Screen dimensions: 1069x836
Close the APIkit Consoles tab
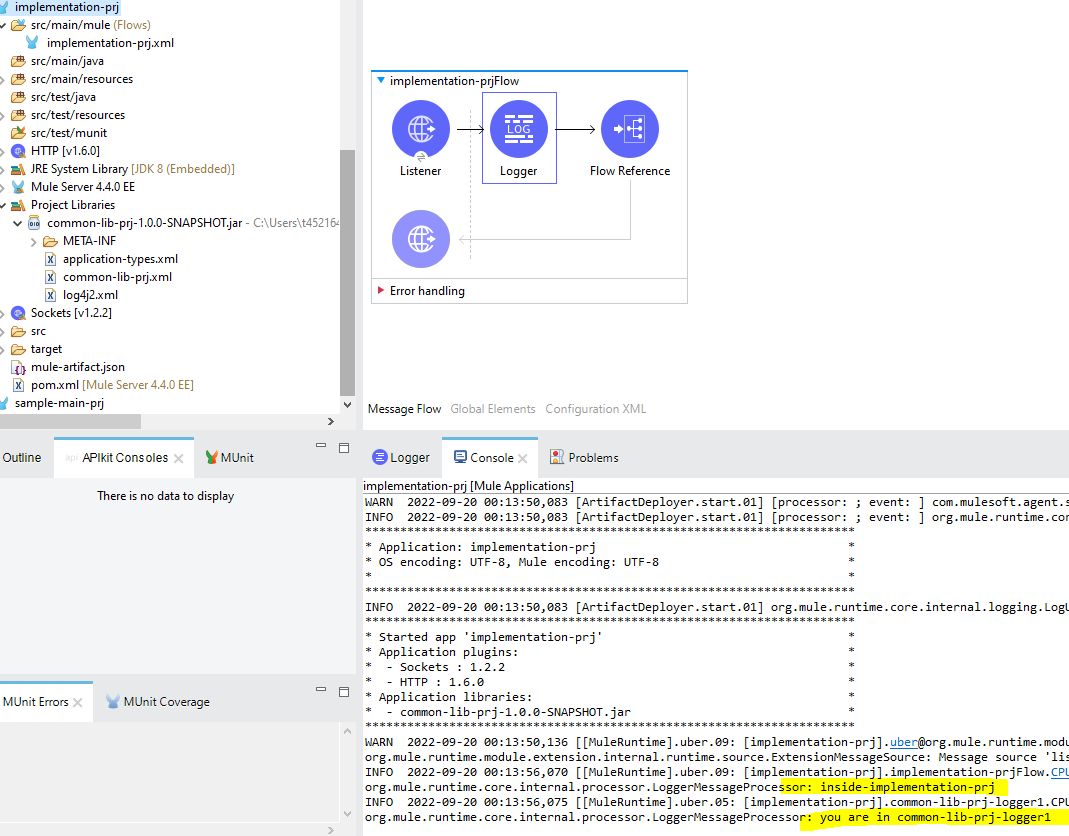point(178,459)
